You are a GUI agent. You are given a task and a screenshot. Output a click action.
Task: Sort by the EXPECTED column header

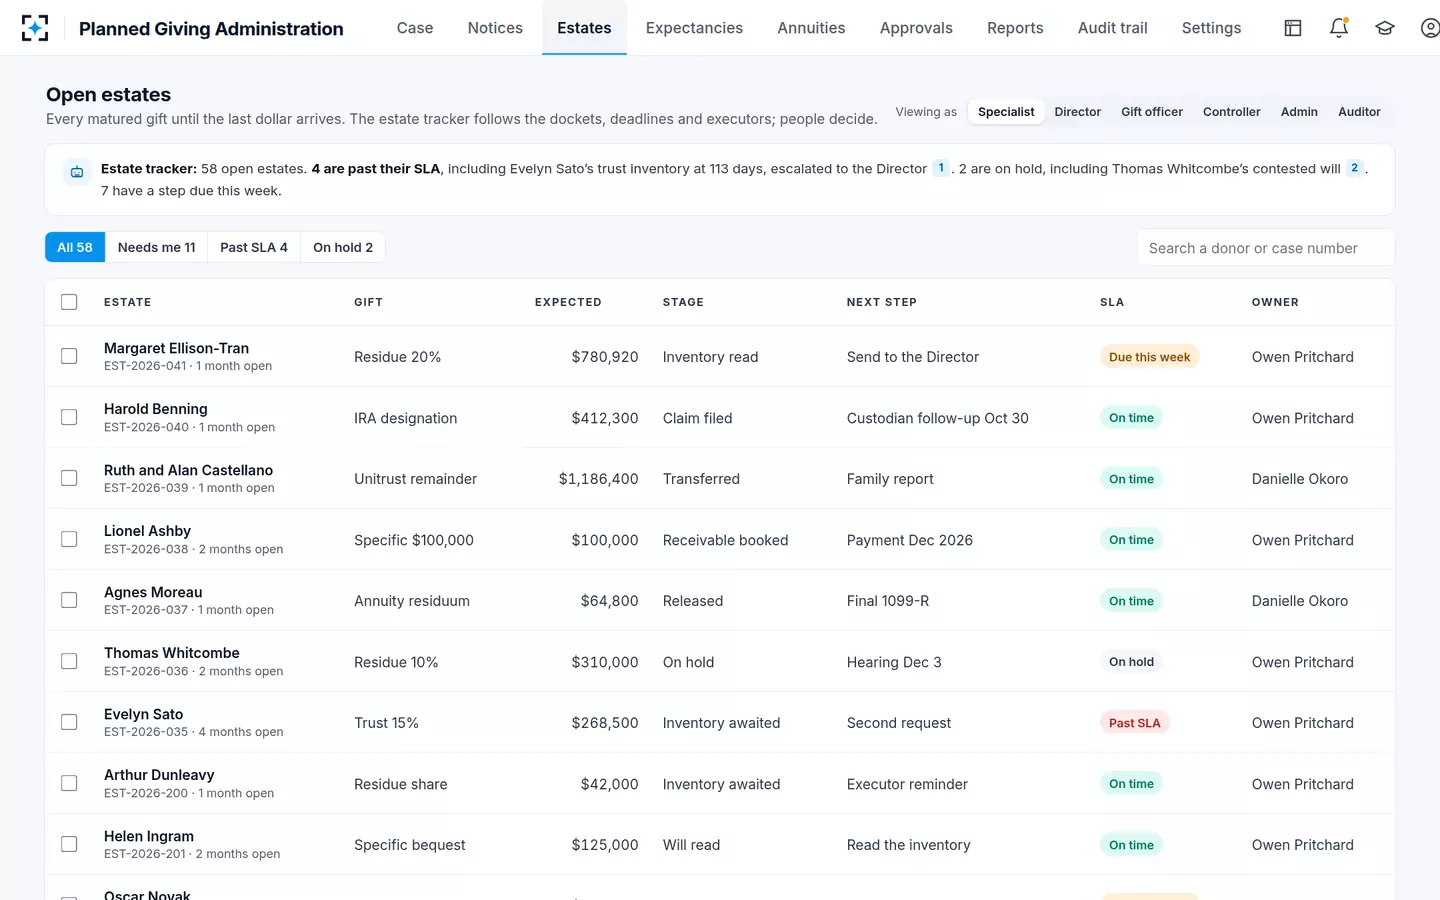click(x=568, y=302)
